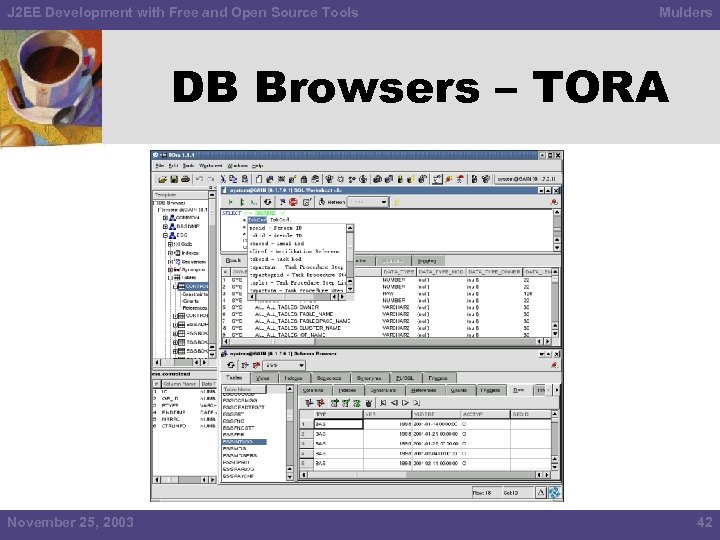The height and width of the screenshot is (540, 720).
Task: Click the TYP column header in data grid
Action: coord(338,414)
